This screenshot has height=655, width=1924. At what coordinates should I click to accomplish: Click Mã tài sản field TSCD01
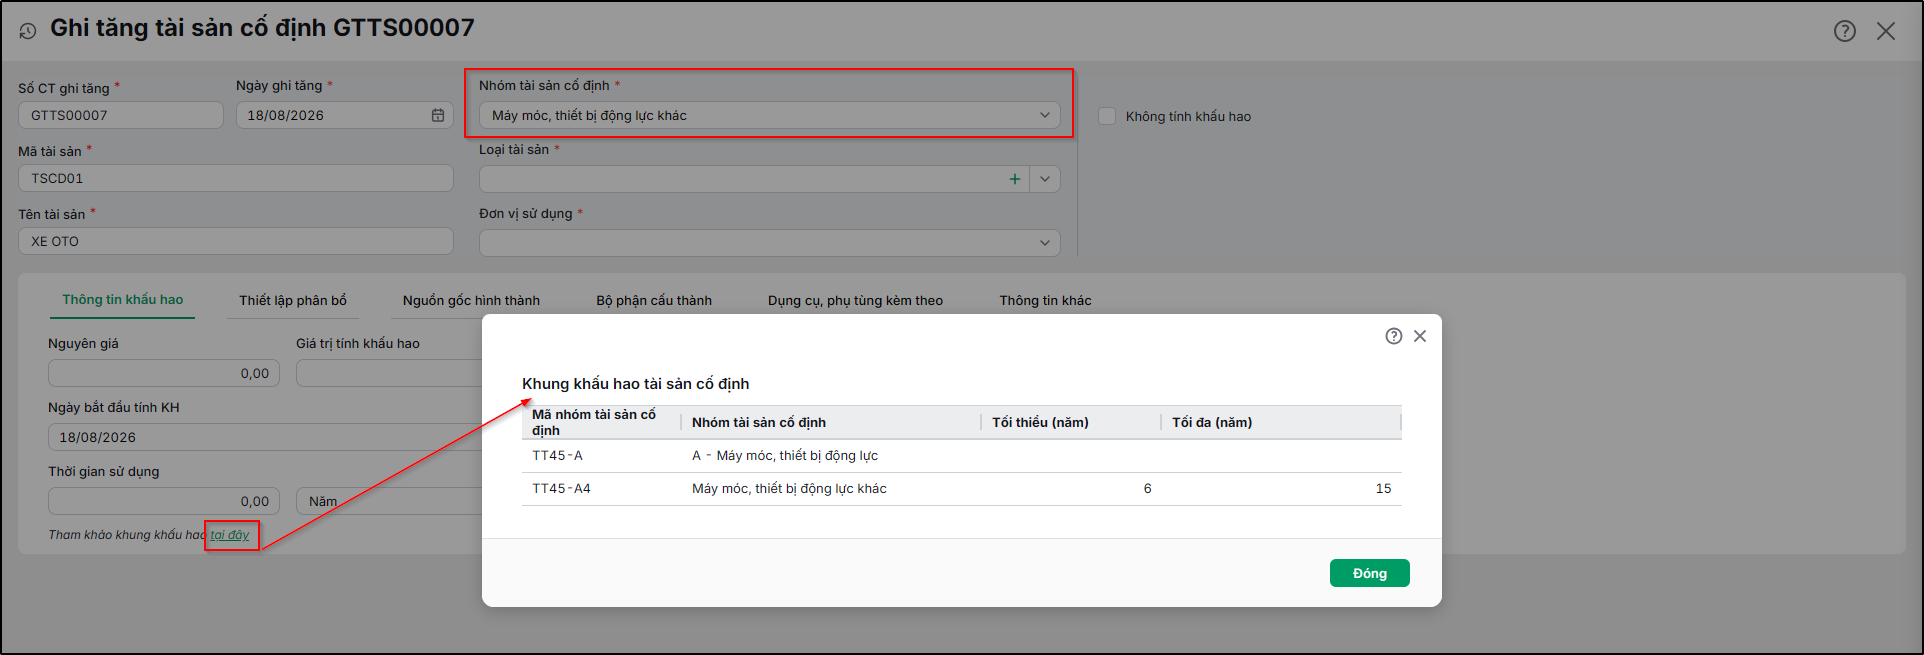coord(236,178)
